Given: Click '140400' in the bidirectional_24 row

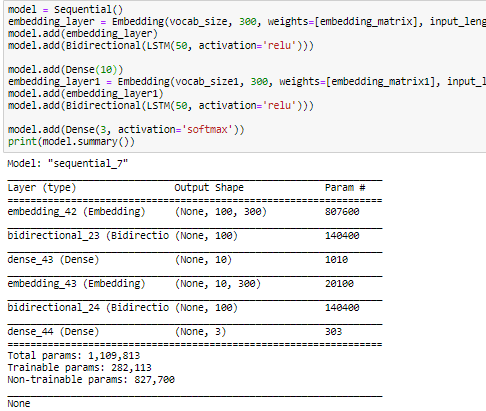Looking at the screenshot, I should 342,308.
